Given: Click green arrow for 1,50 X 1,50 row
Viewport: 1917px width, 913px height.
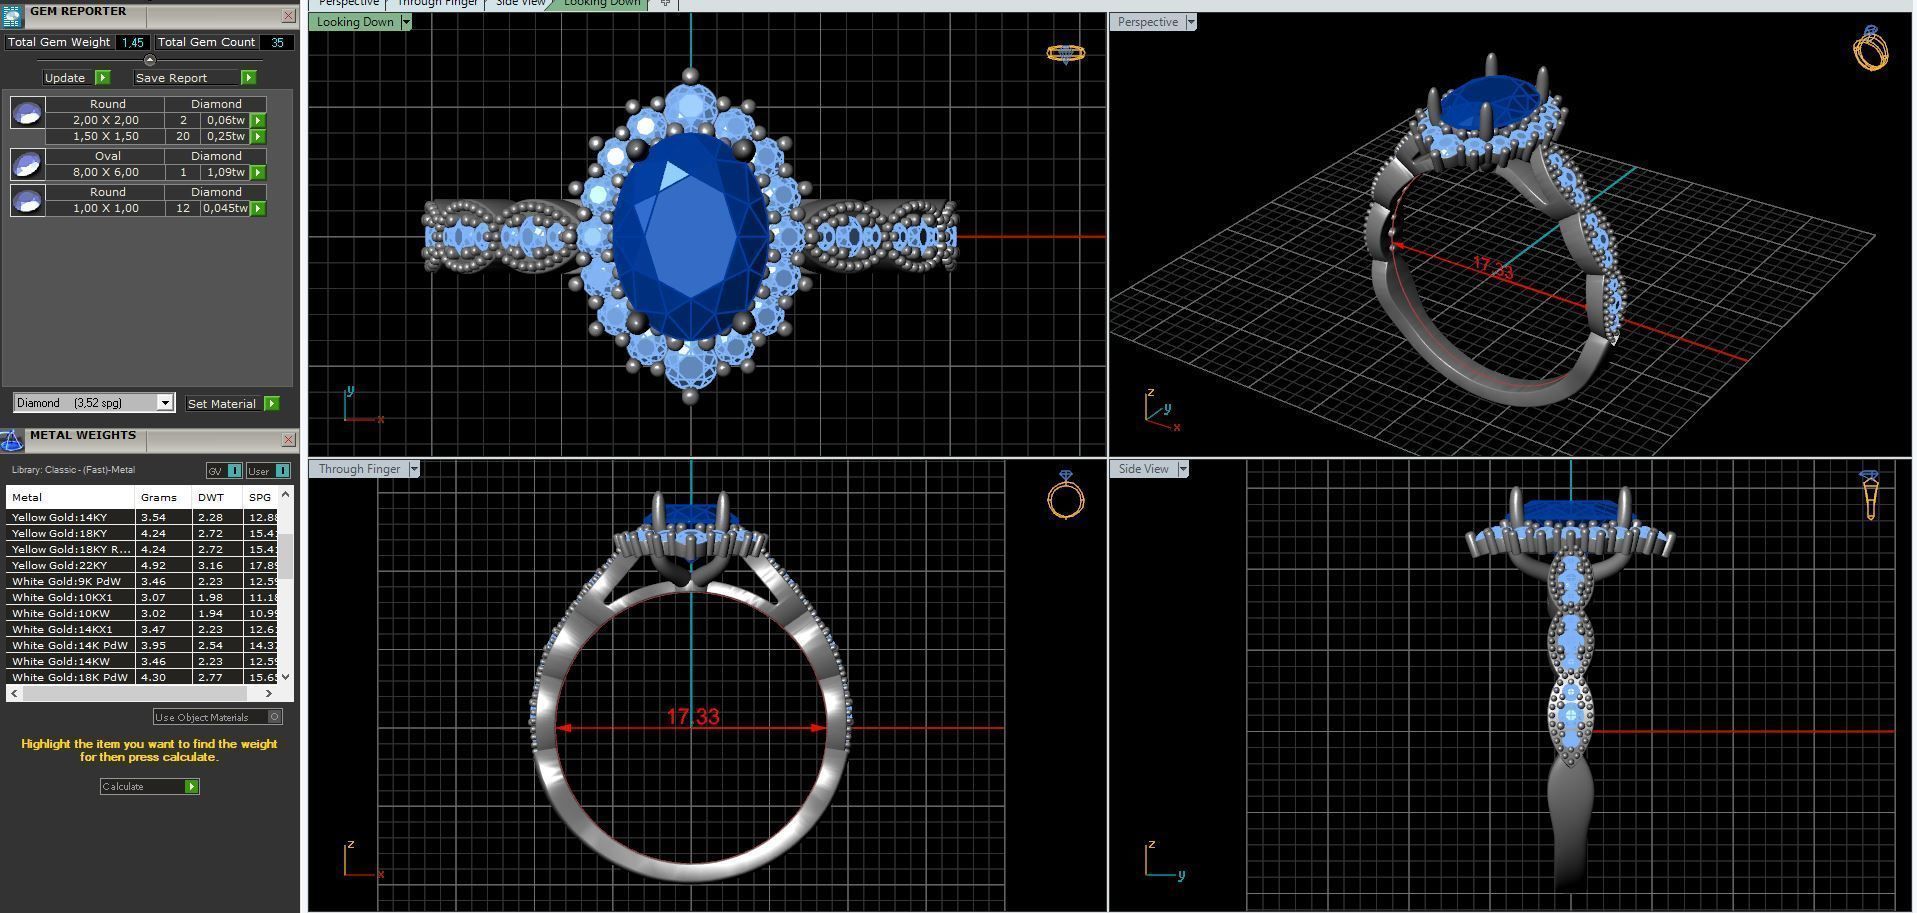Looking at the screenshot, I should pos(258,136).
